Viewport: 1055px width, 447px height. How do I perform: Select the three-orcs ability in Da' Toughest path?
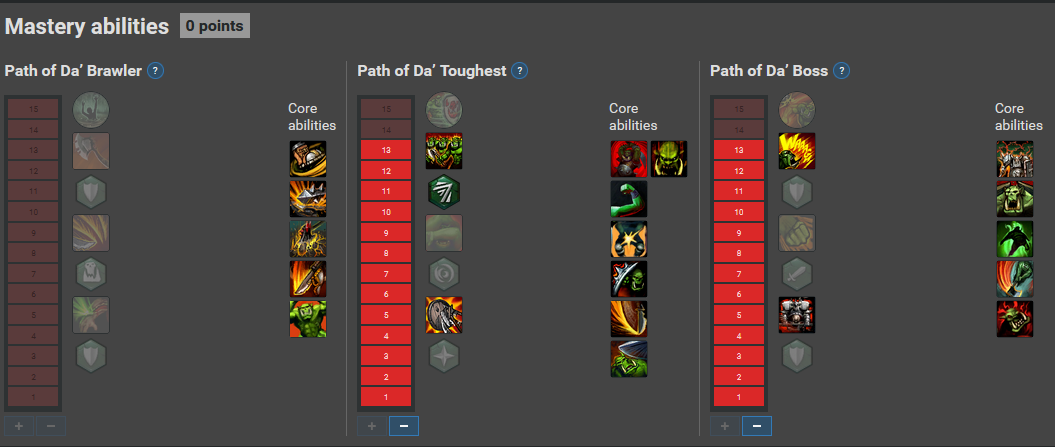[444, 151]
